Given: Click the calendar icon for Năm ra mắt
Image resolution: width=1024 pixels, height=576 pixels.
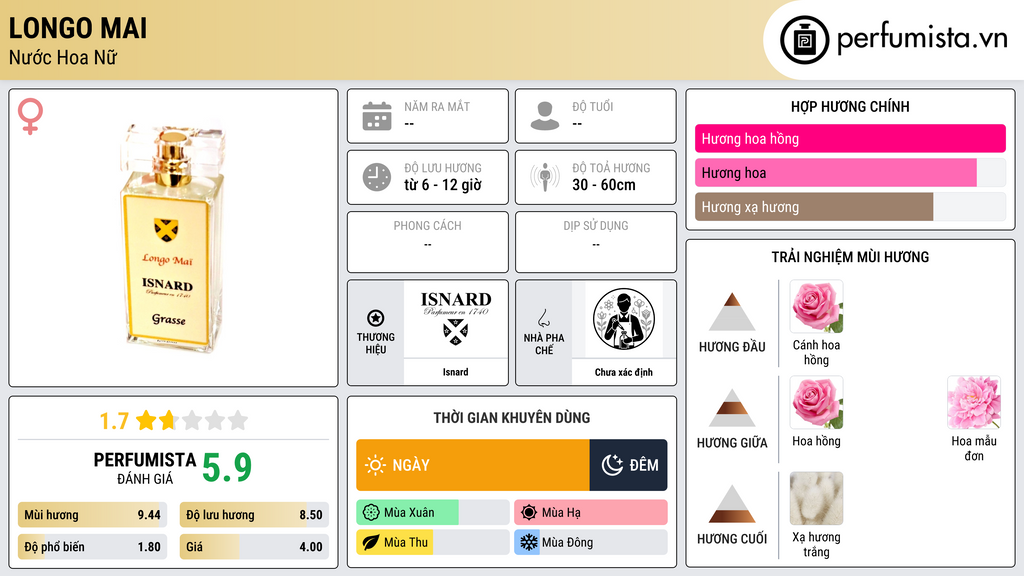Looking at the screenshot, I should coord(377,116).
